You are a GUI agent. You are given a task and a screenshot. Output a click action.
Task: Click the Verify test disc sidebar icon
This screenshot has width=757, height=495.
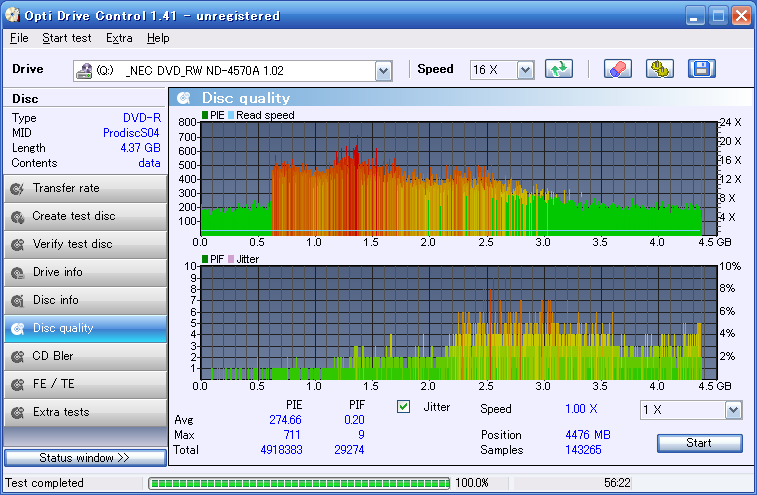pos(17,244)
